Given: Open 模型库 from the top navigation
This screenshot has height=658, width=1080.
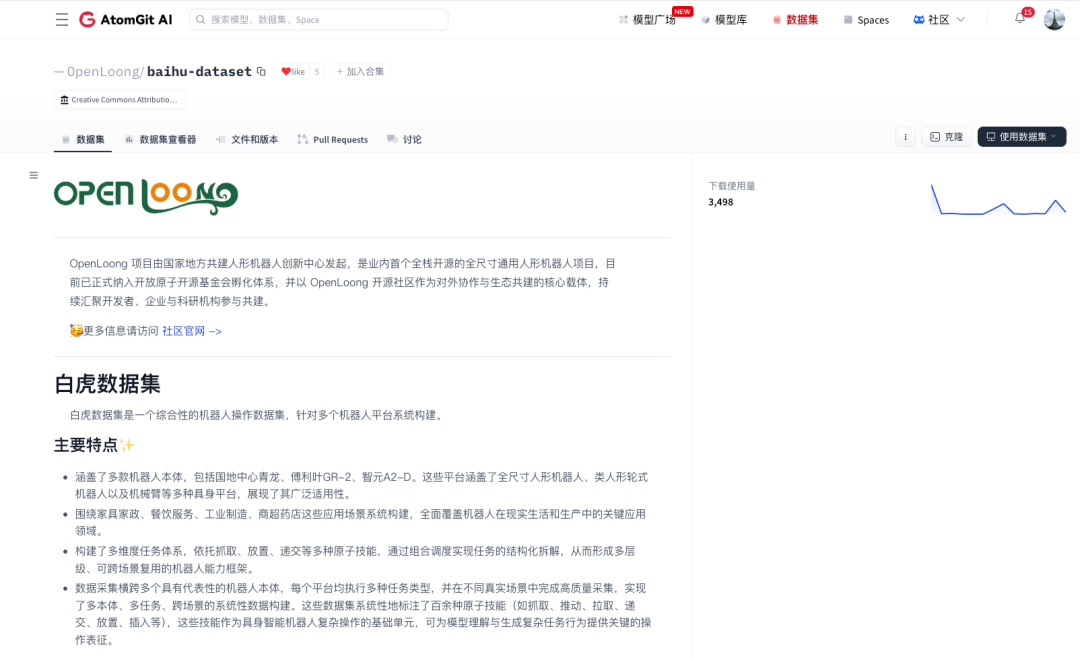Looking at the screenshot, I should click(x=724, y=20).
